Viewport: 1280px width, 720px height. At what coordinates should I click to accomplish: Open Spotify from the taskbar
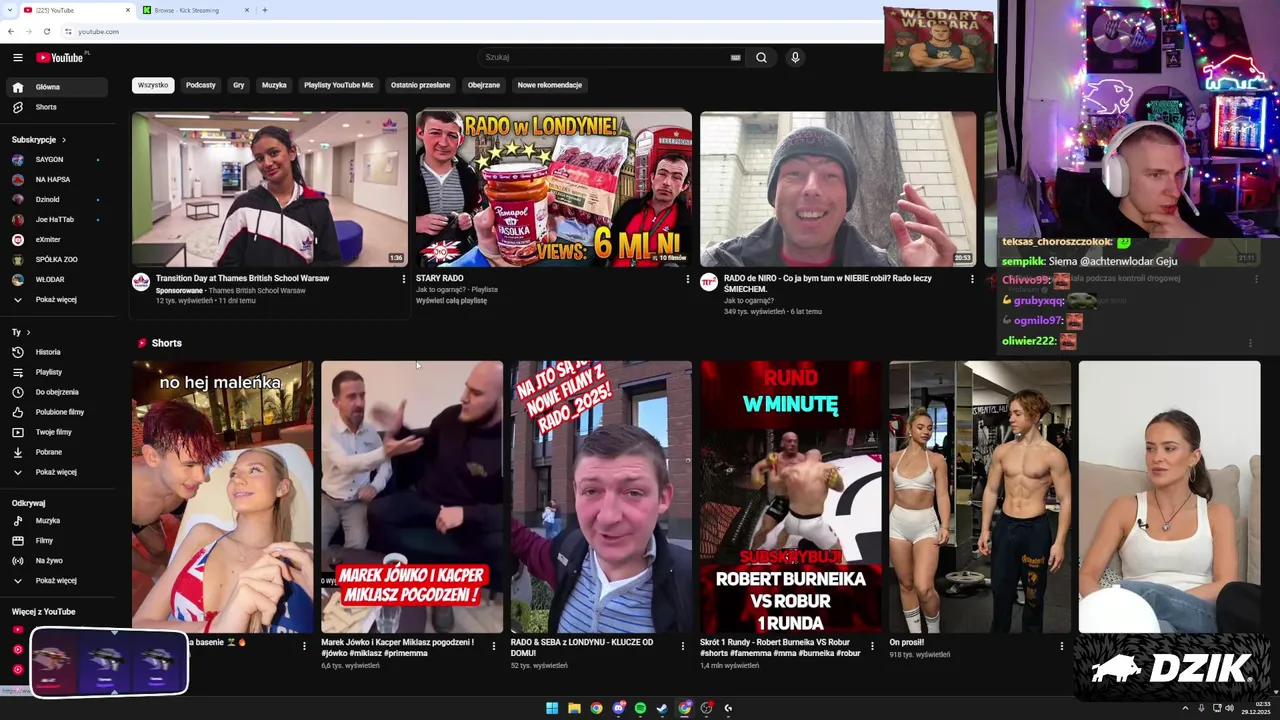(x=640, y=708)
